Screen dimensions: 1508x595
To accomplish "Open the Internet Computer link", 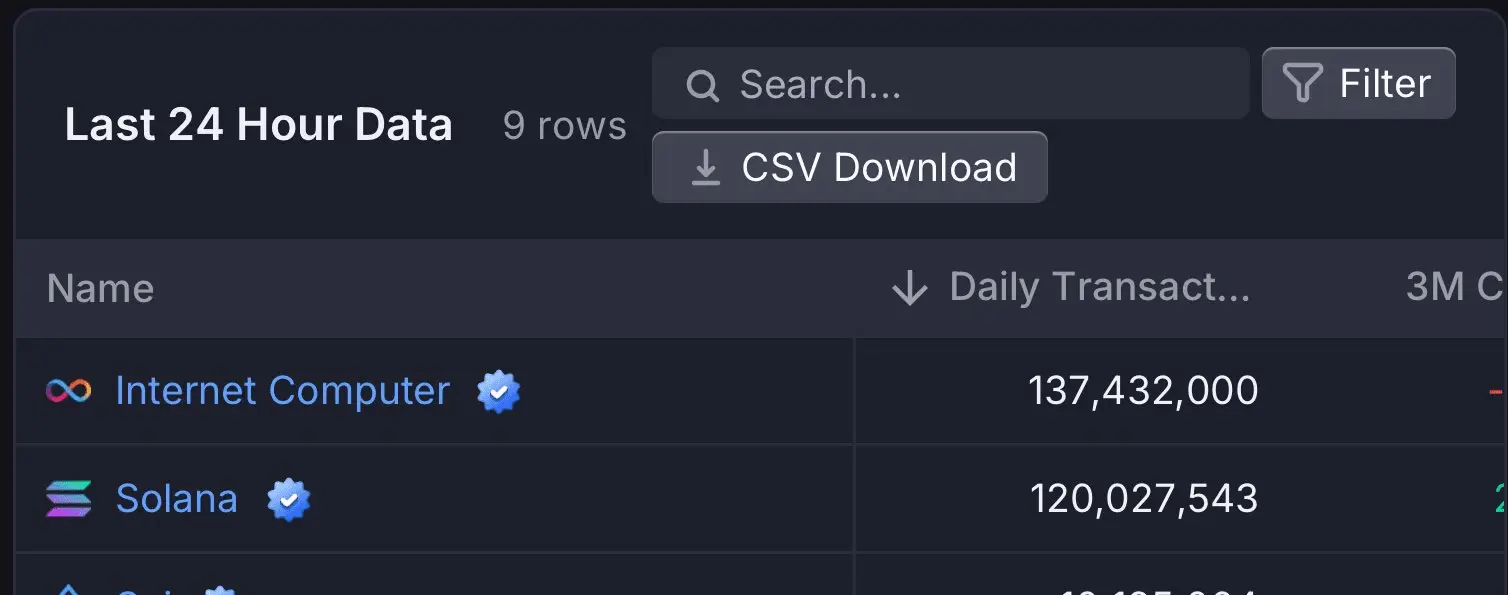I will pos(283,391).
